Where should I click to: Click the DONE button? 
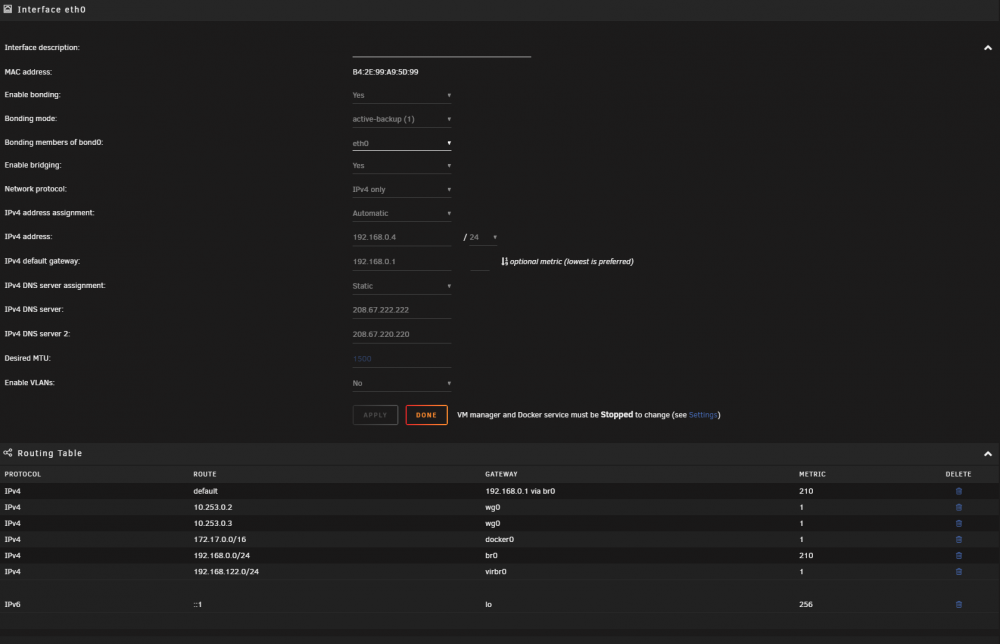pyautogui.click(x=426, y=415)
